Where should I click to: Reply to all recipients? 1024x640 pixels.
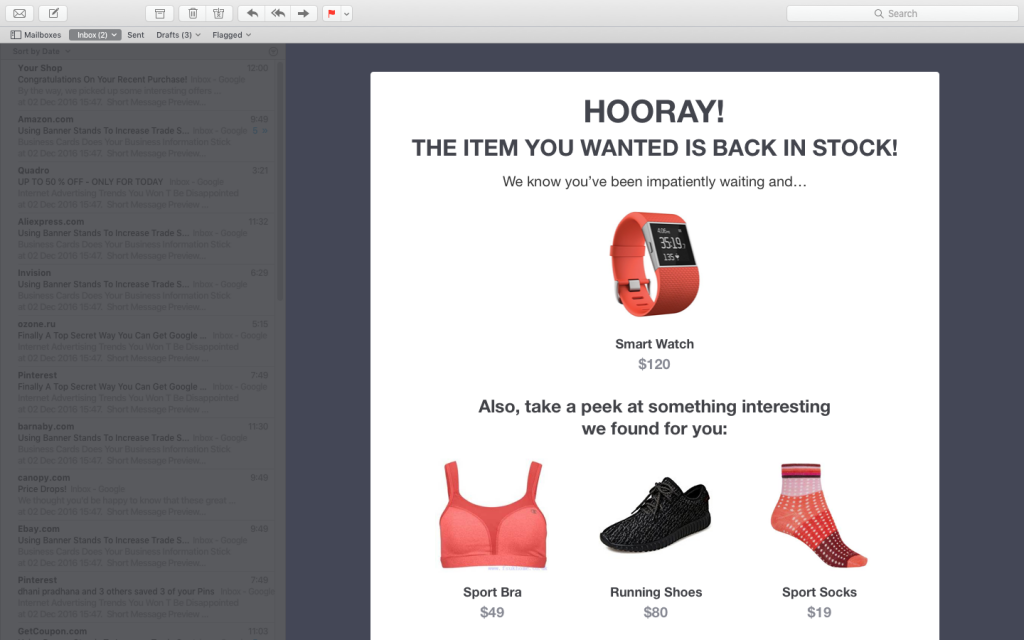tap(278, 13)
